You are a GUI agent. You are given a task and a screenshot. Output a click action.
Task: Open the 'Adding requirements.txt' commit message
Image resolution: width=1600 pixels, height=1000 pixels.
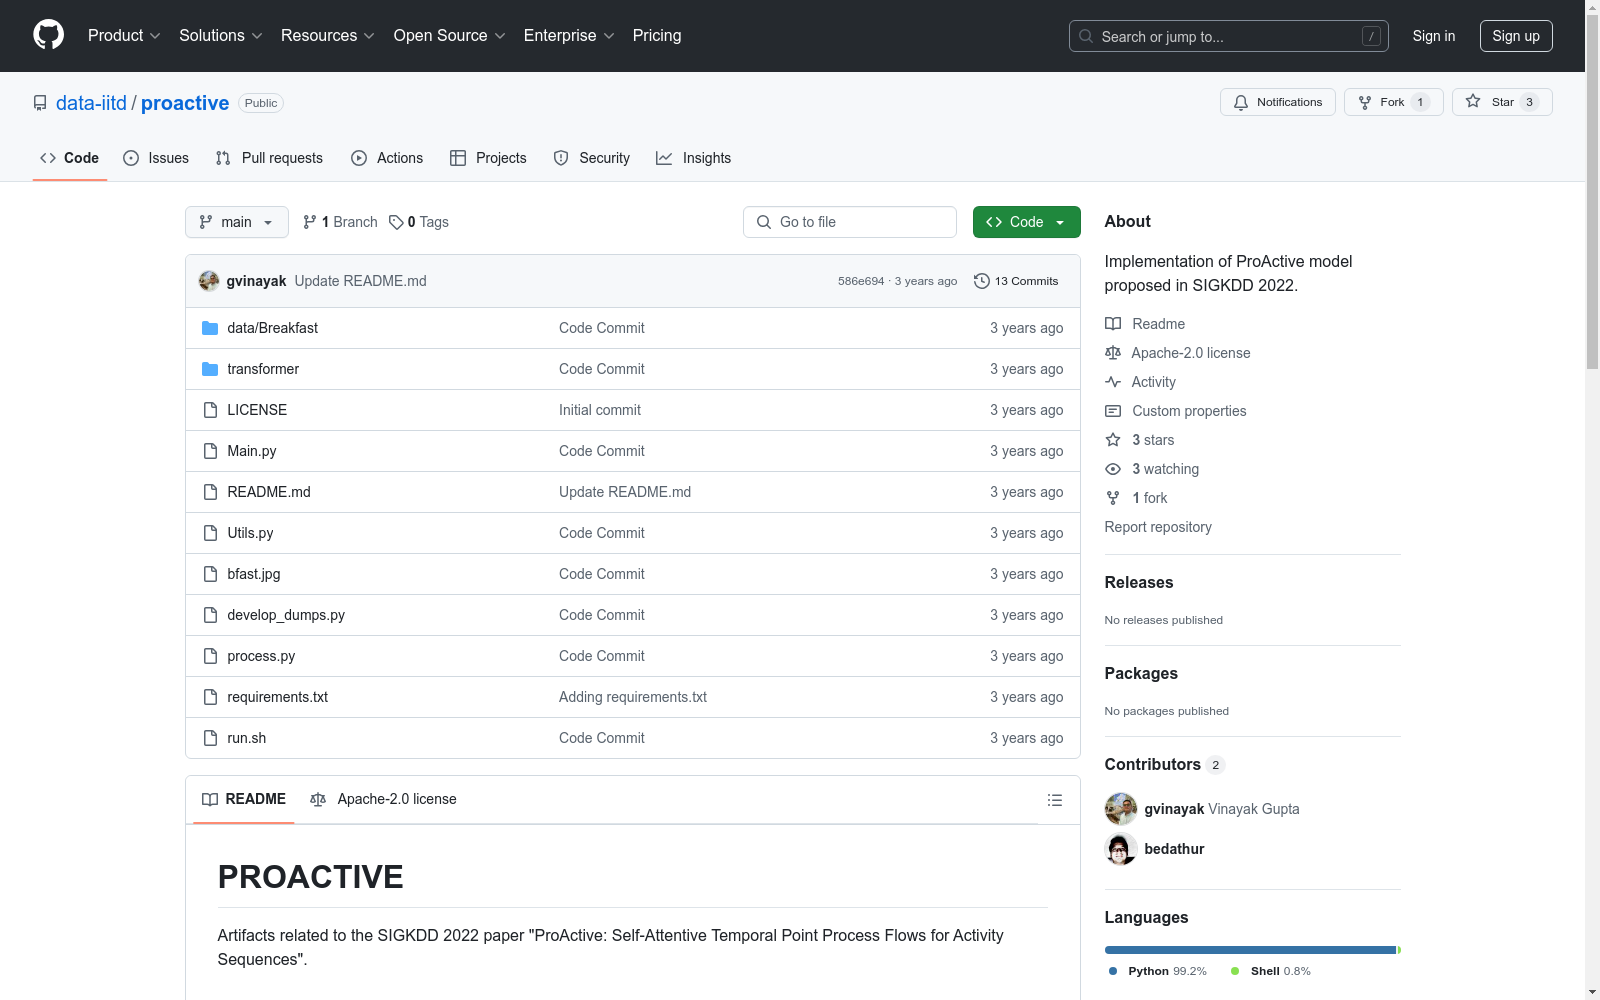tap(633, 697)
